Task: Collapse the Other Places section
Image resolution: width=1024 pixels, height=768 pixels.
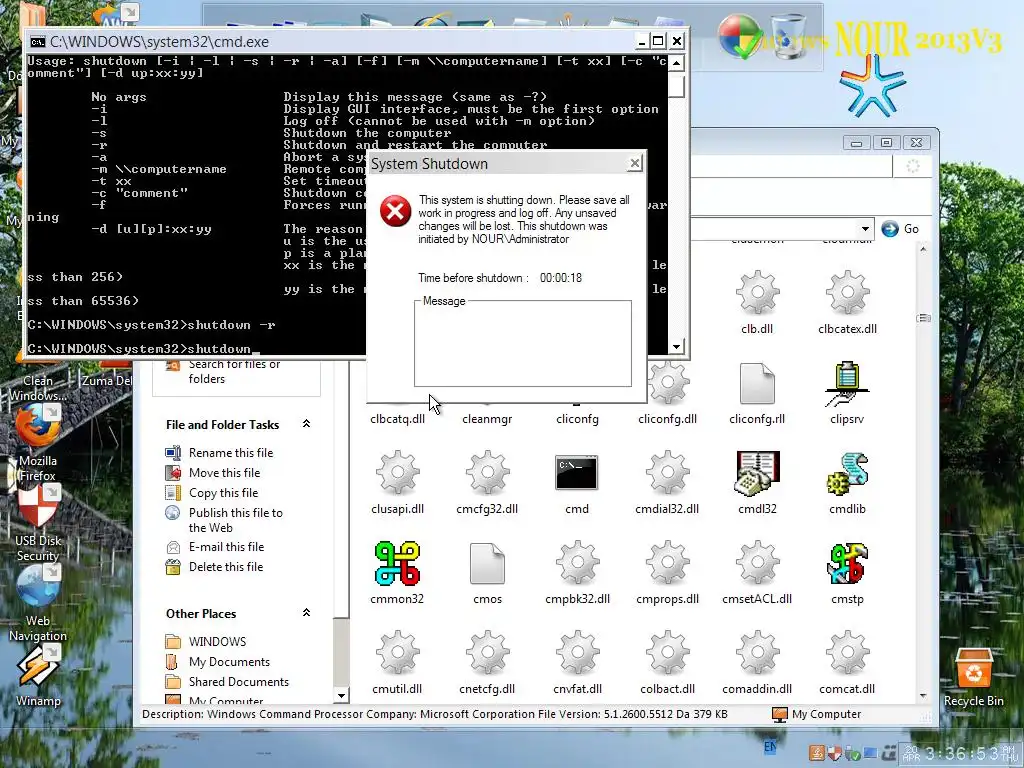Action: 306,613
